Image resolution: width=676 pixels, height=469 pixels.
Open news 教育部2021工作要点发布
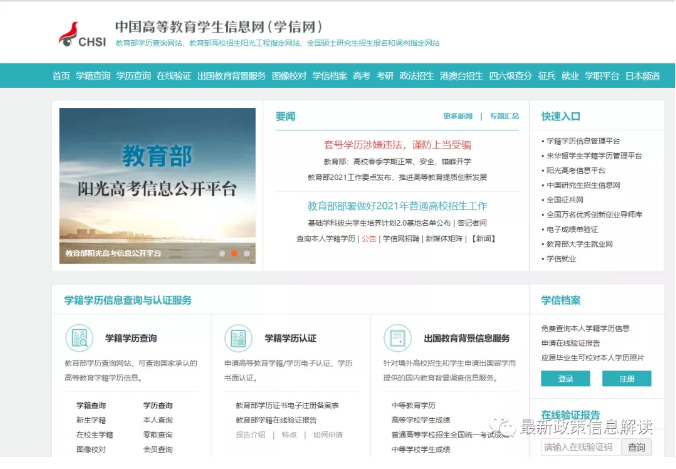coord(397,177)
